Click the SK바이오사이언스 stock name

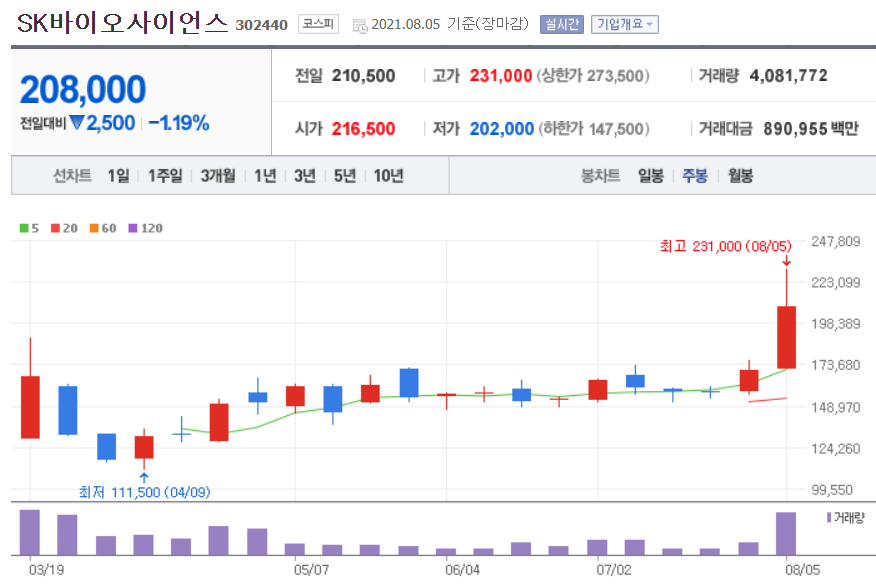pos(123,23)
